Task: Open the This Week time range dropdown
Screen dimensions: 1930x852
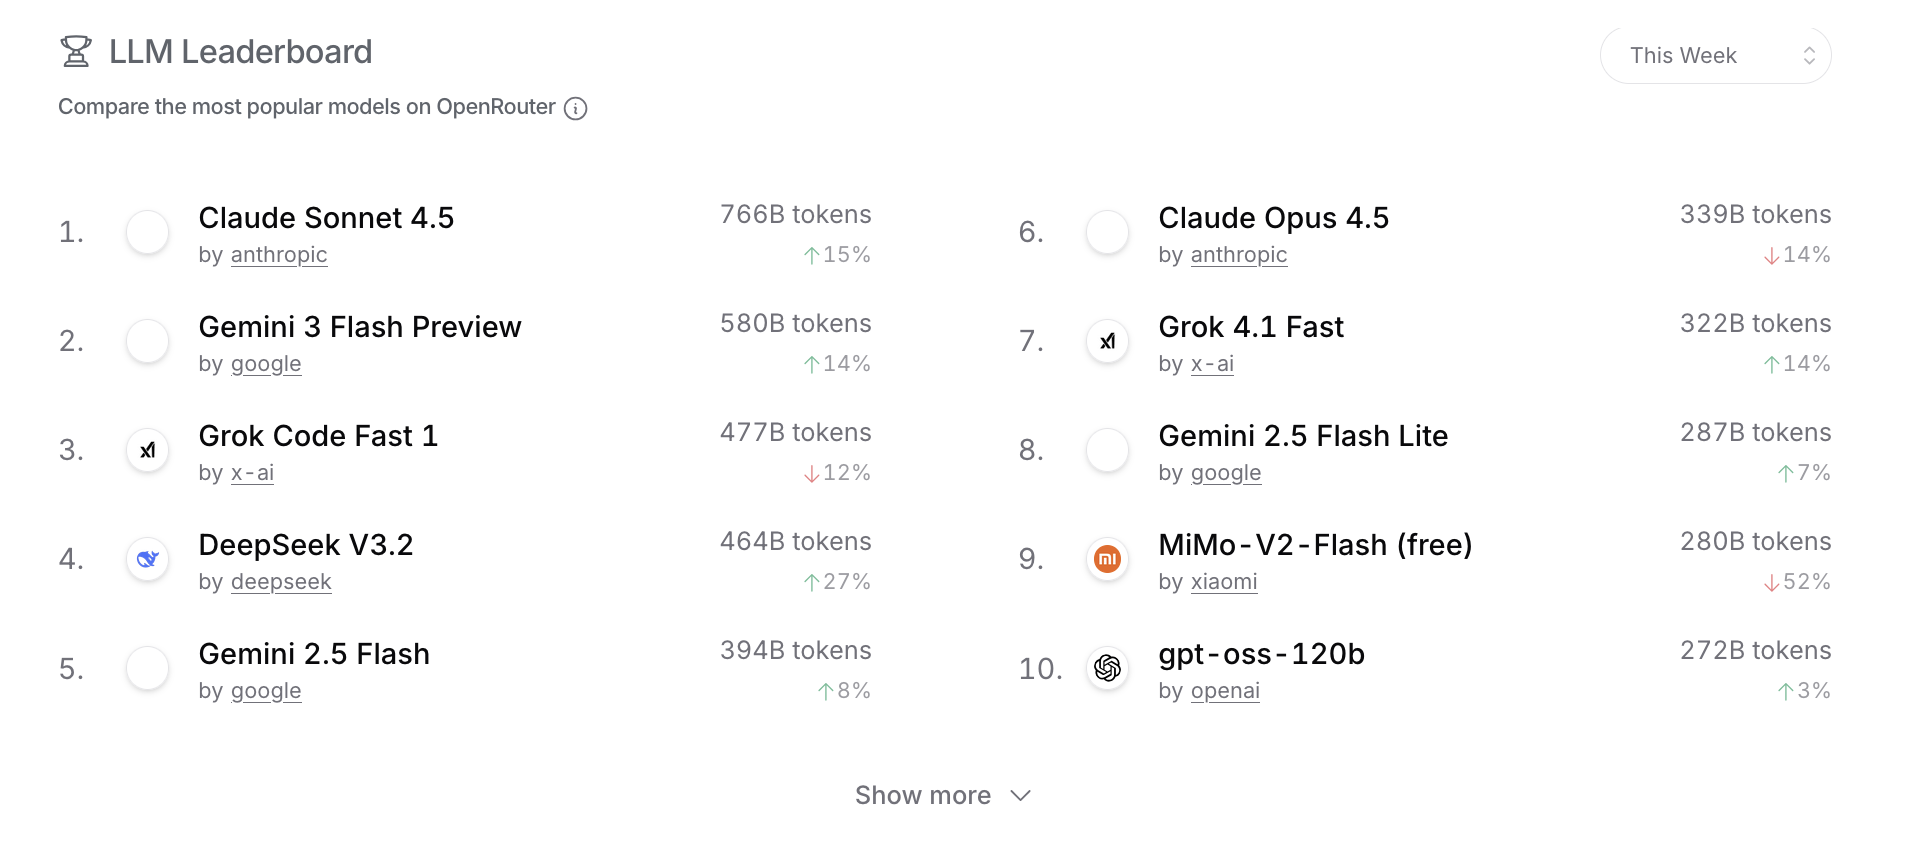Action: pos(1715,56)
